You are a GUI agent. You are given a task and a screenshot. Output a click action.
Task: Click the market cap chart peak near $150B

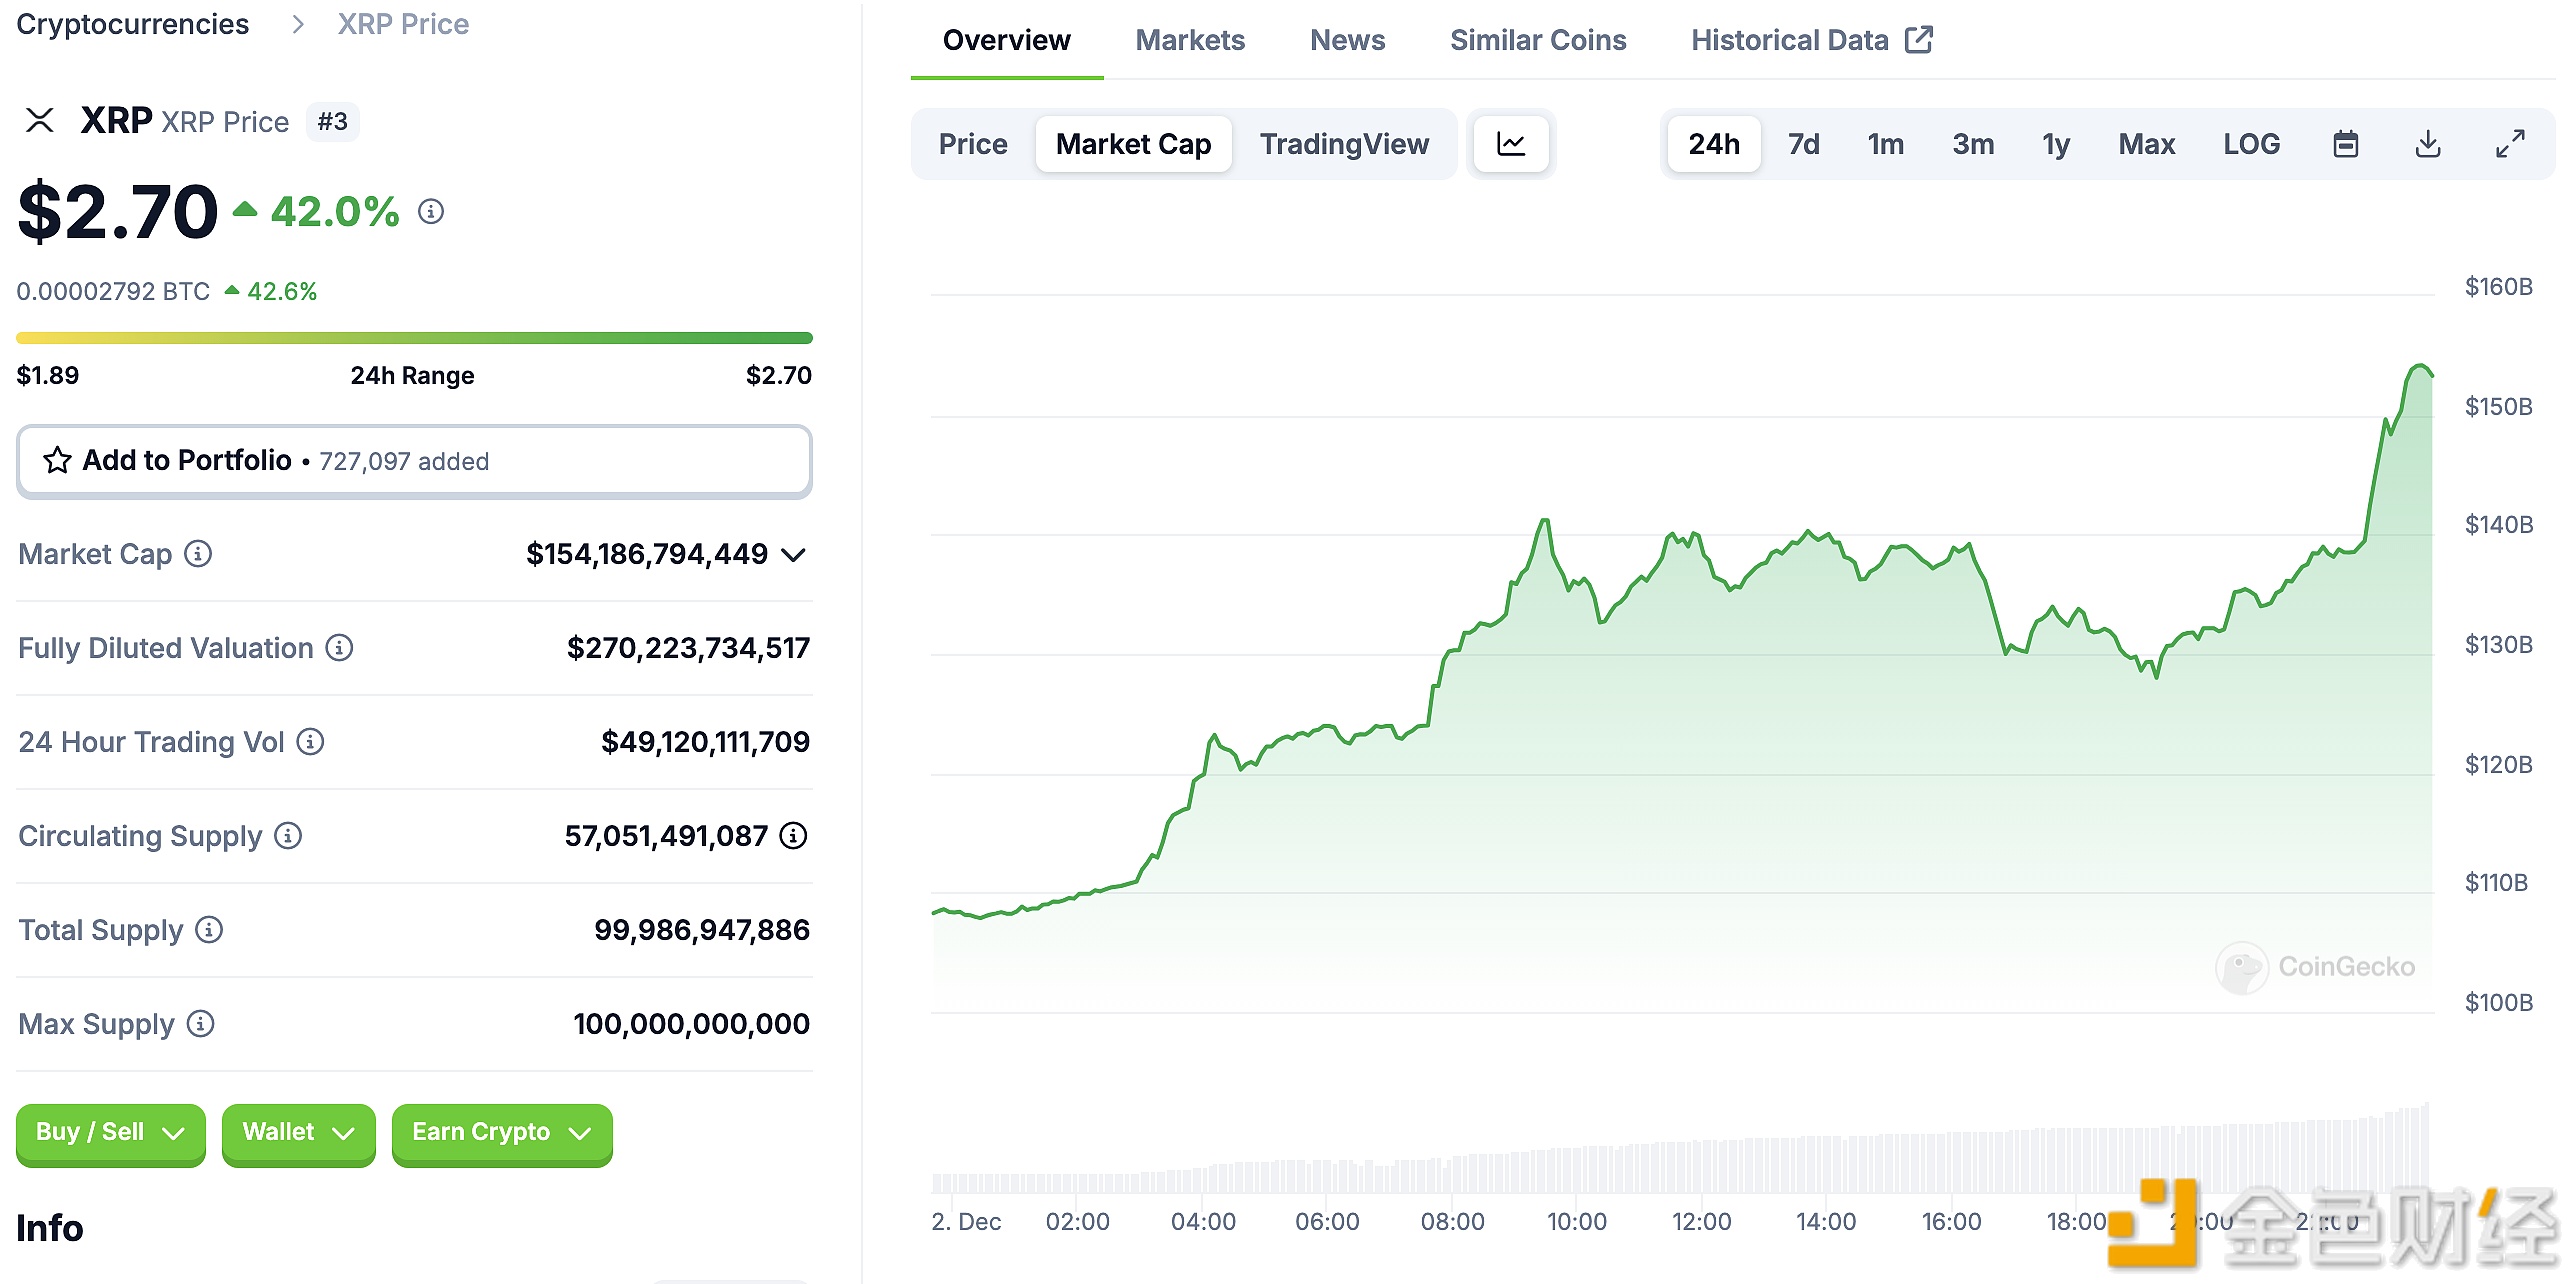[2420, 367]
